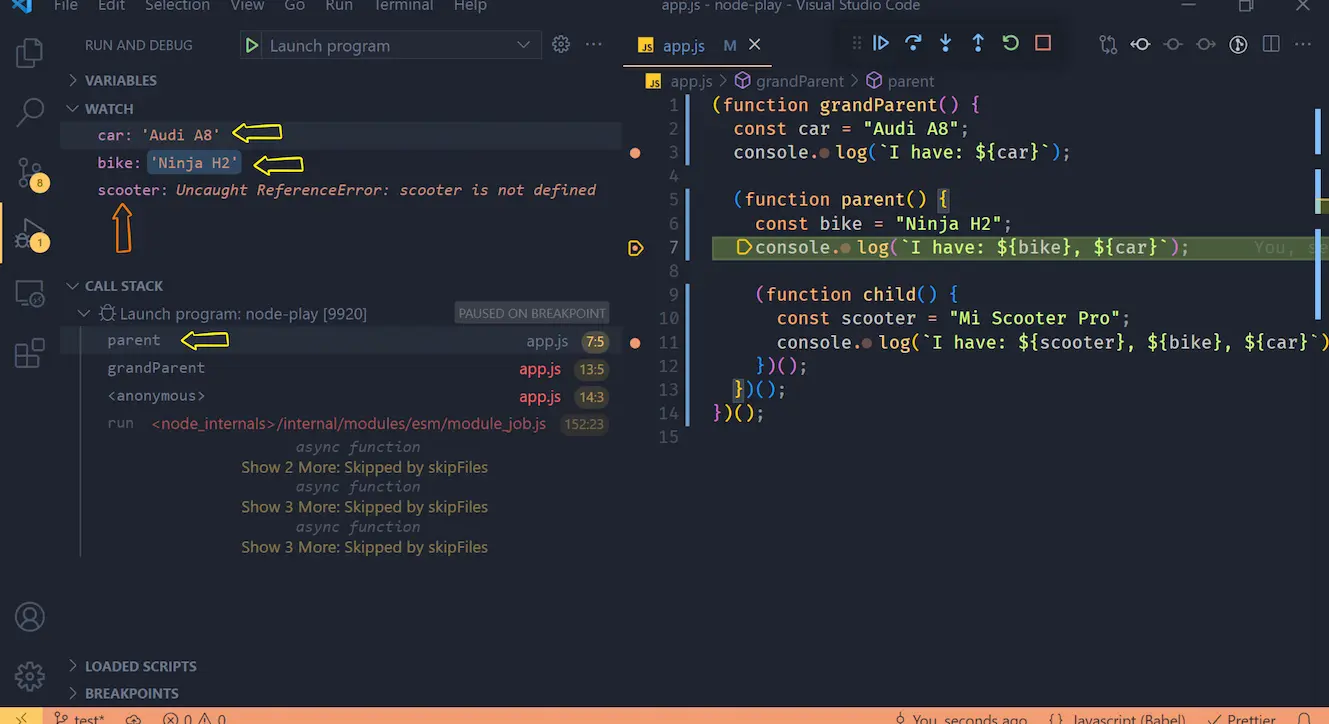Select the grandParent call stack frame
This screenshot has height=724, width=1329.
coord(340,369)
